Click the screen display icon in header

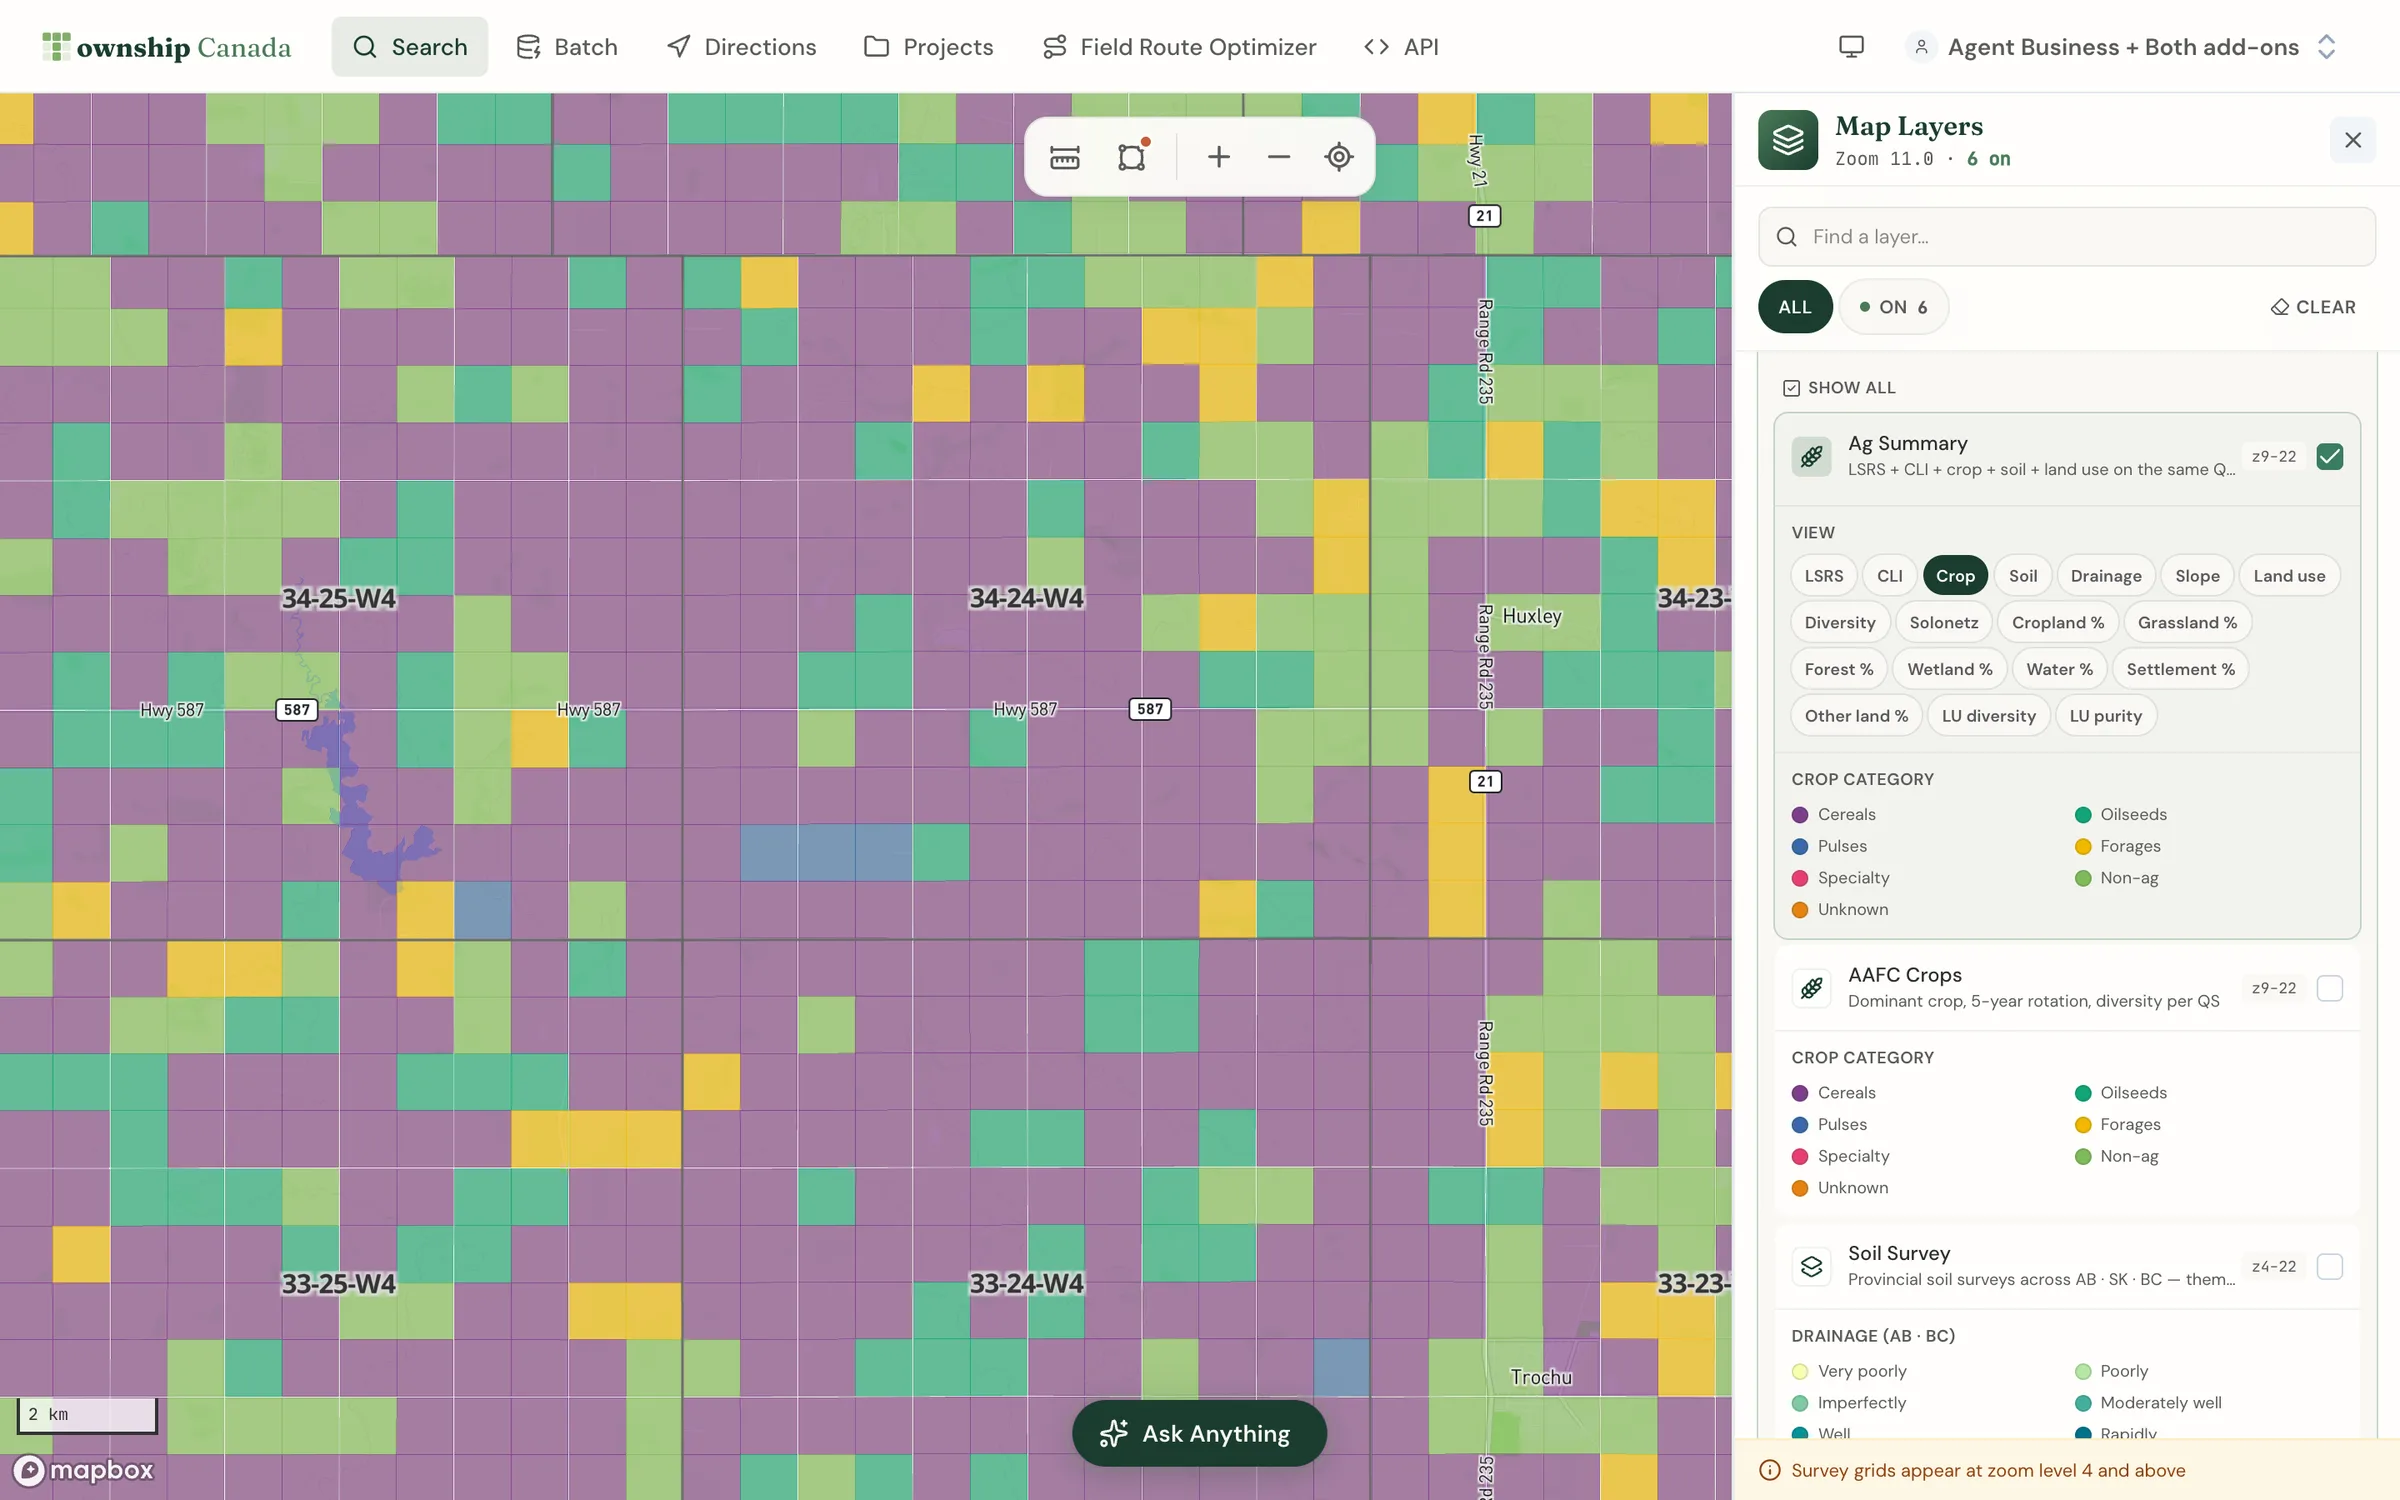pos(1851,47)
